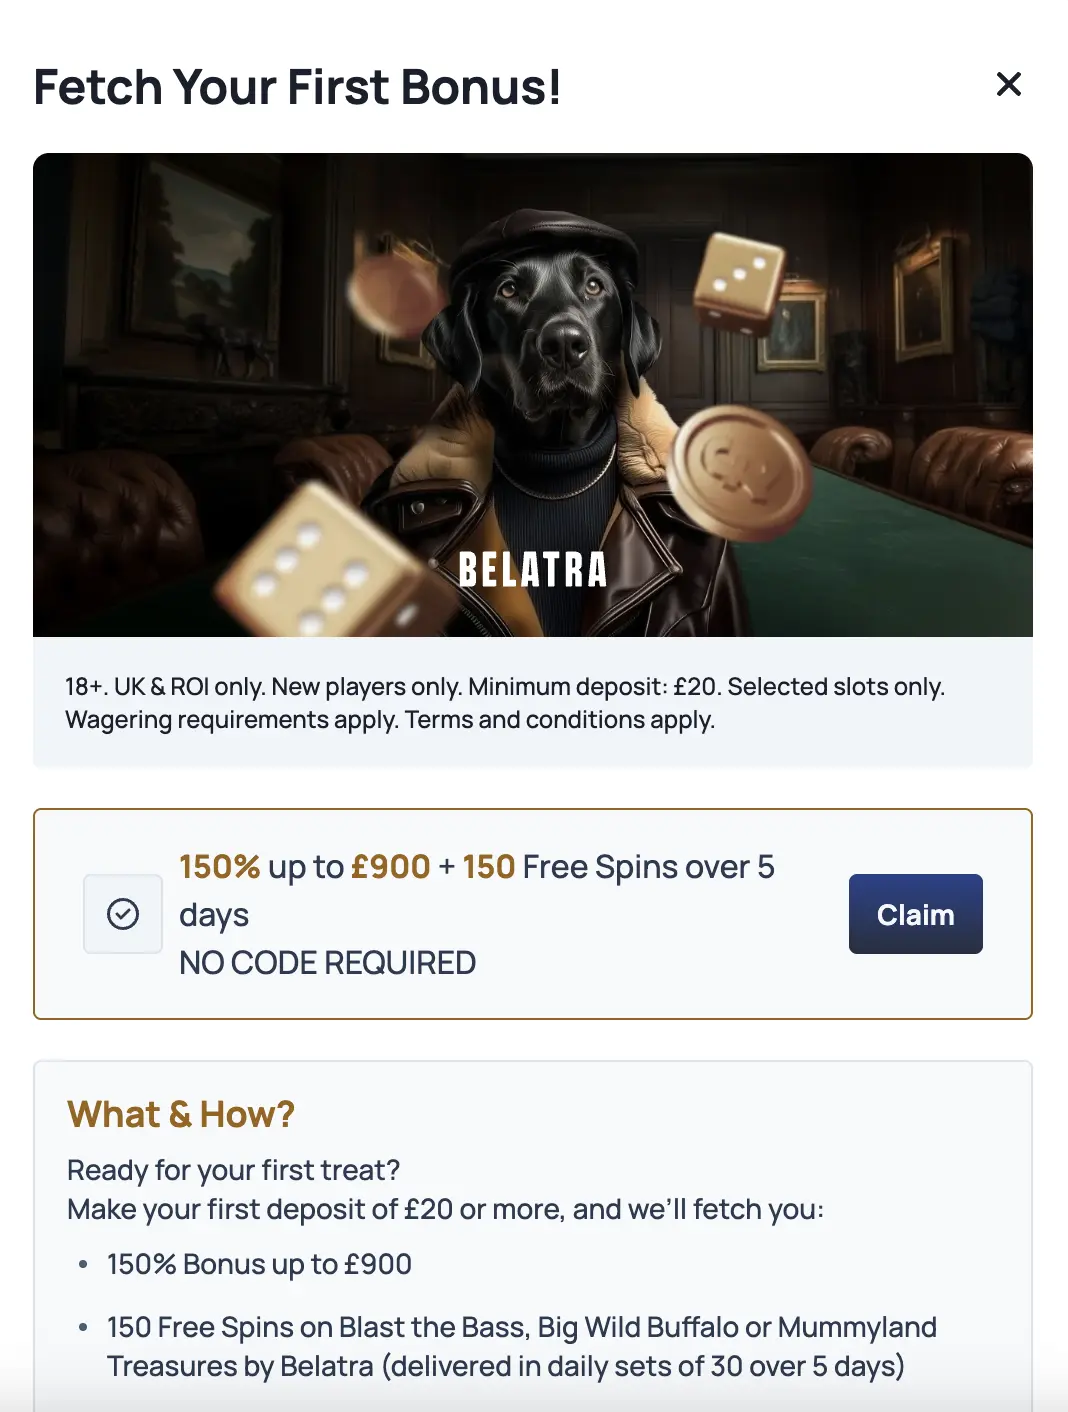Click the NO CODE REQUIRED label

tap(327, 963)
